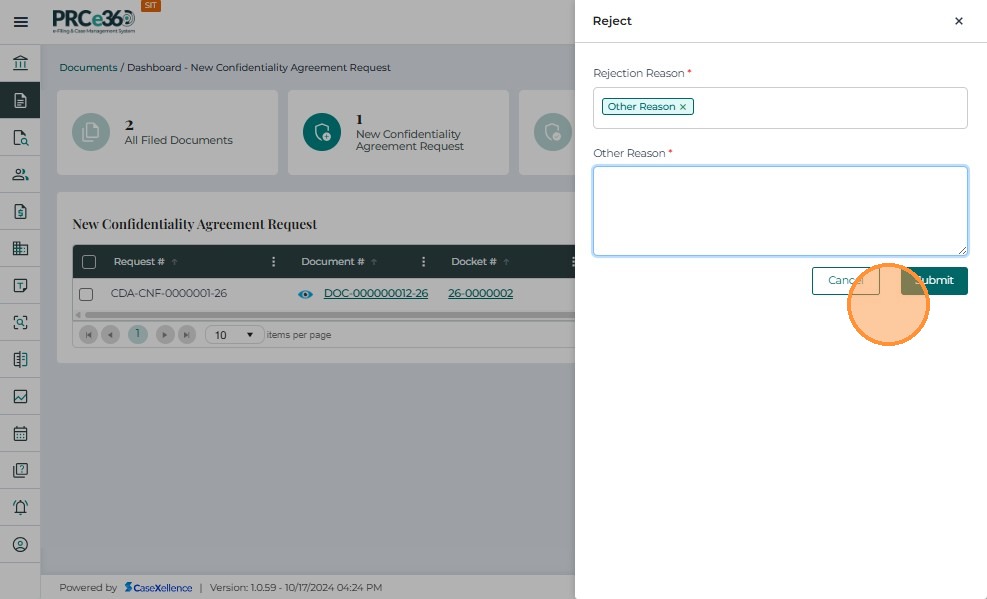This screenshot has width=987, height=599.
Task: Go to the next page of results
Action: 164,335
